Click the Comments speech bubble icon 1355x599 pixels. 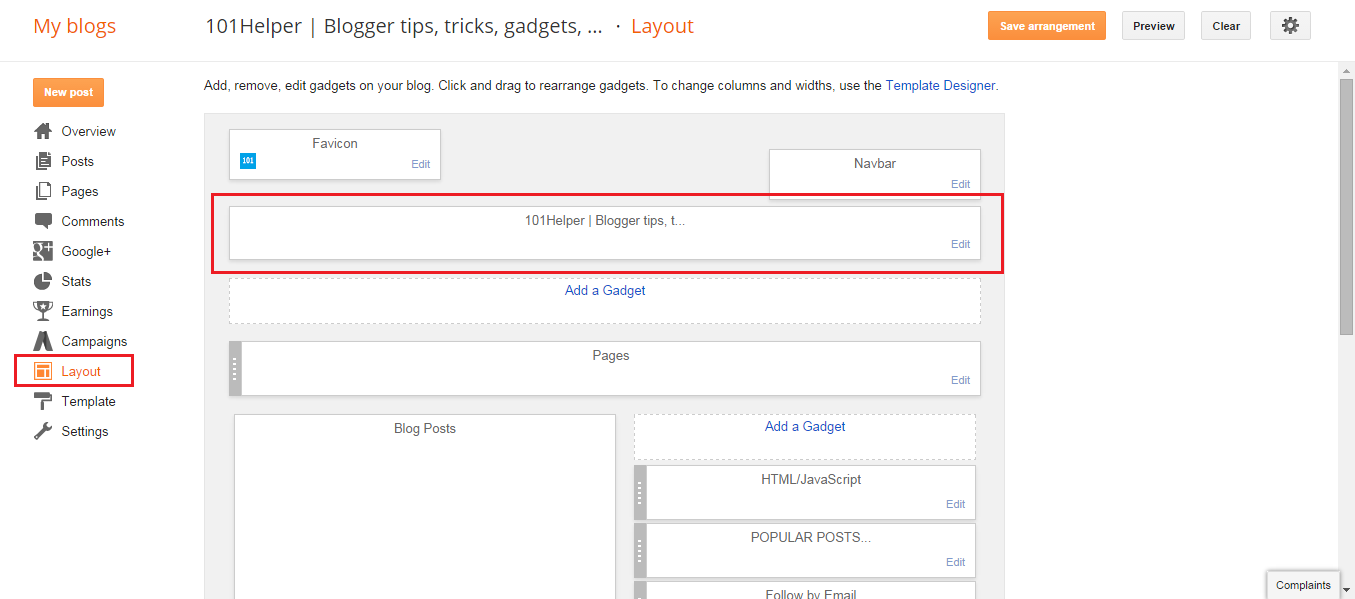coord(43,221)
